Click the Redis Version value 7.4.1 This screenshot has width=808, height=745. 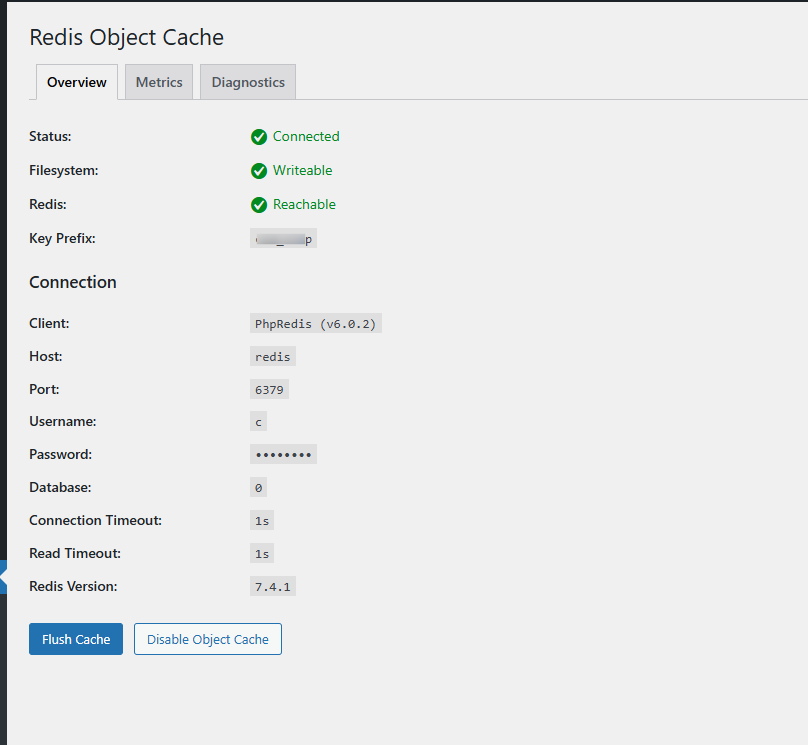click(x=273, y=586)
